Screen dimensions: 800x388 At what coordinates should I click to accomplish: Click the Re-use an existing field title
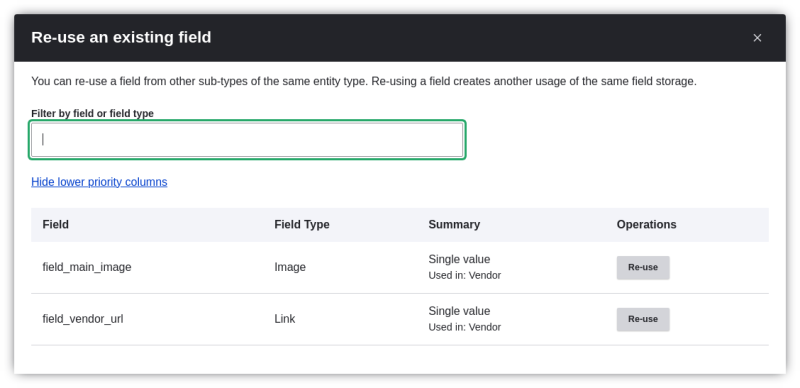click(x=121, y=37)
